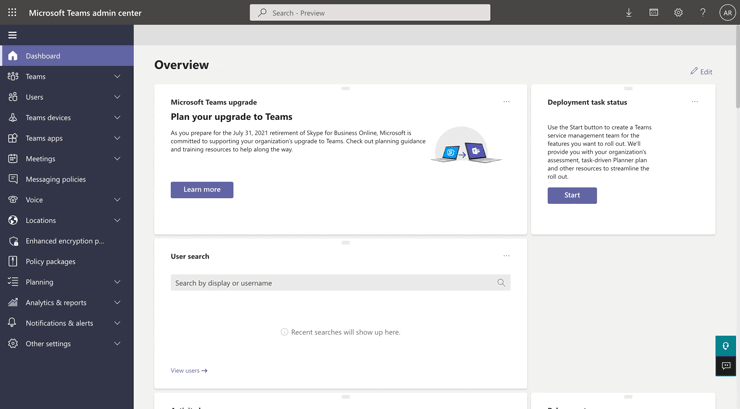The image size is (740, 409).
Task: Follow the View users link
Action: 189,371
